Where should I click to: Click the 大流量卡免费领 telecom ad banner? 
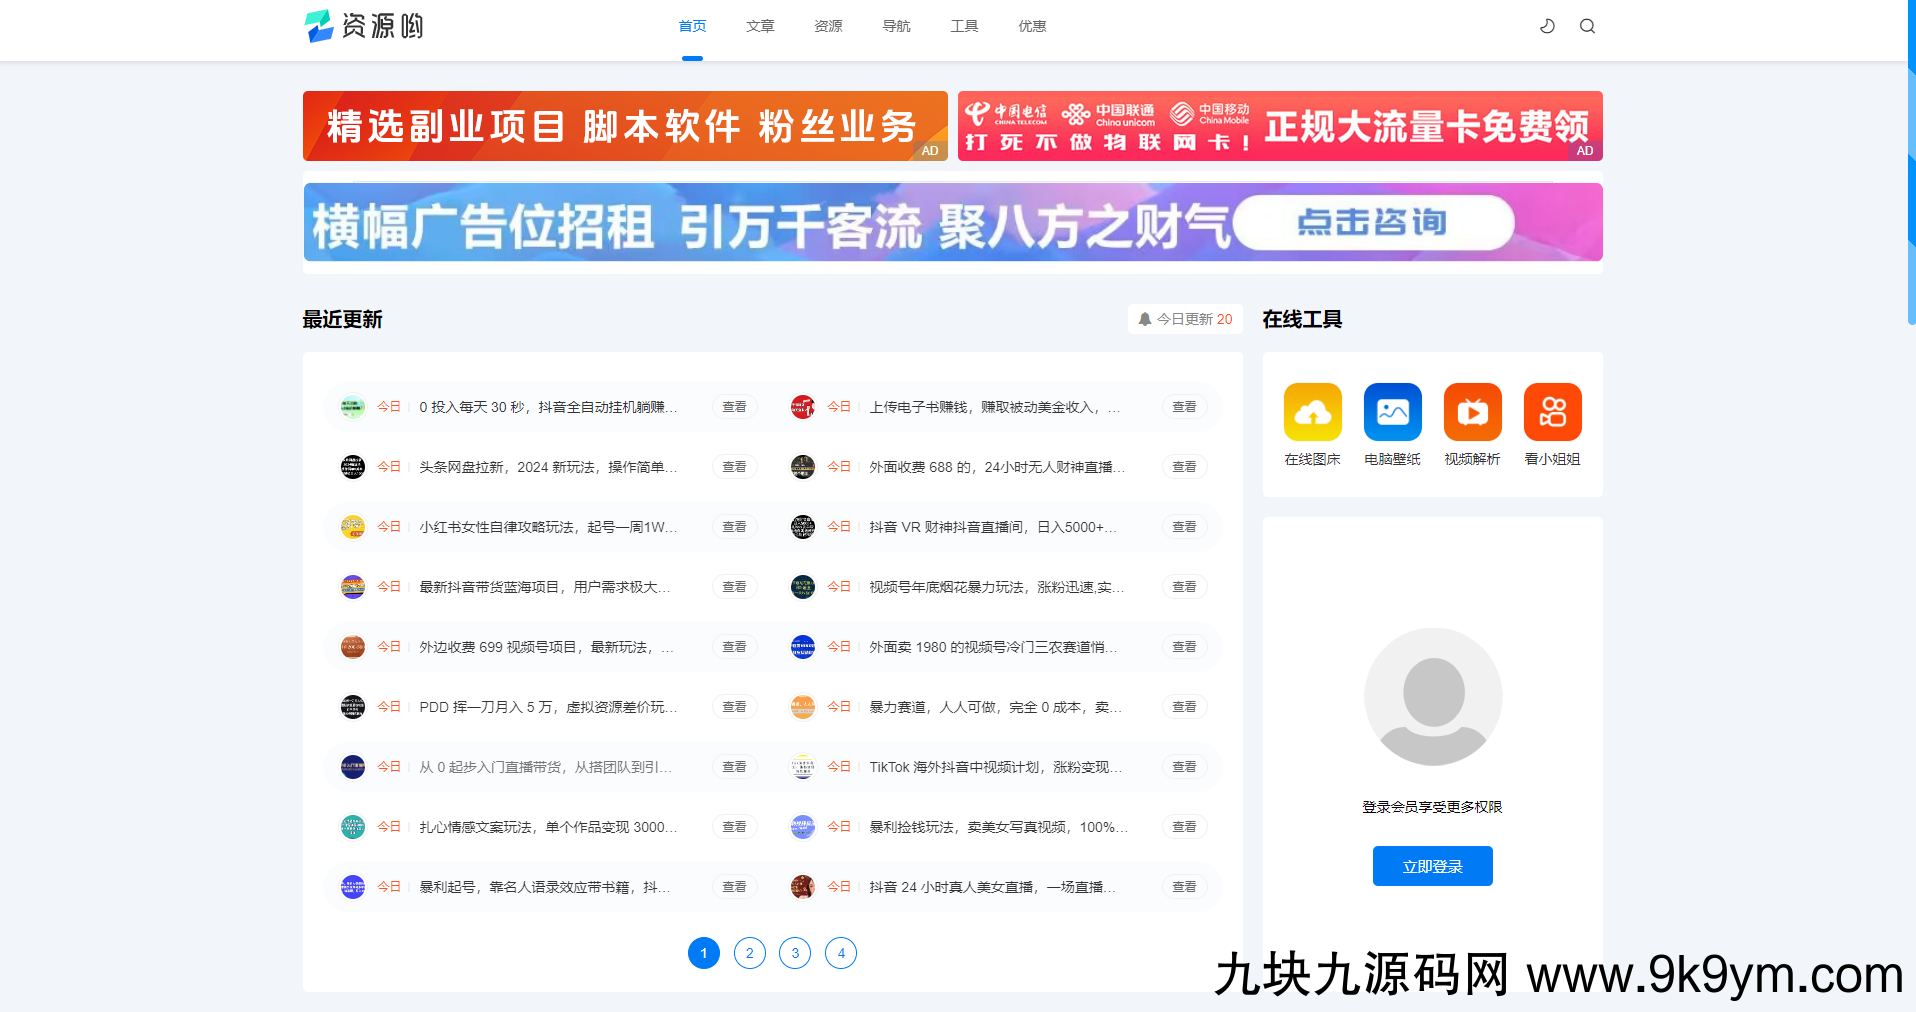(1279, 126)
